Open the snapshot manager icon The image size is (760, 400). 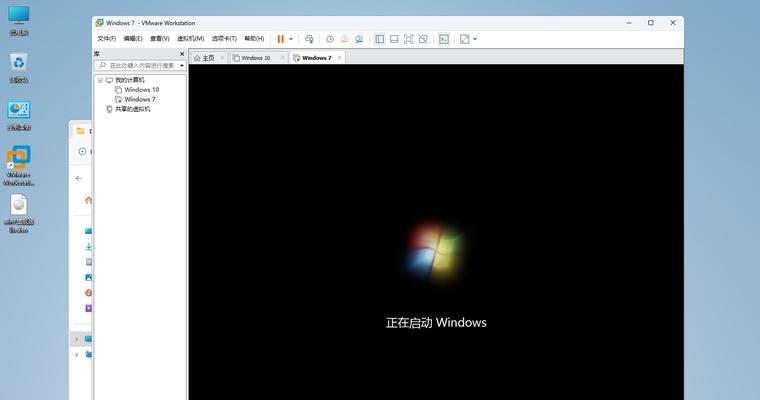pyautogui.click(x=359, y=39)
